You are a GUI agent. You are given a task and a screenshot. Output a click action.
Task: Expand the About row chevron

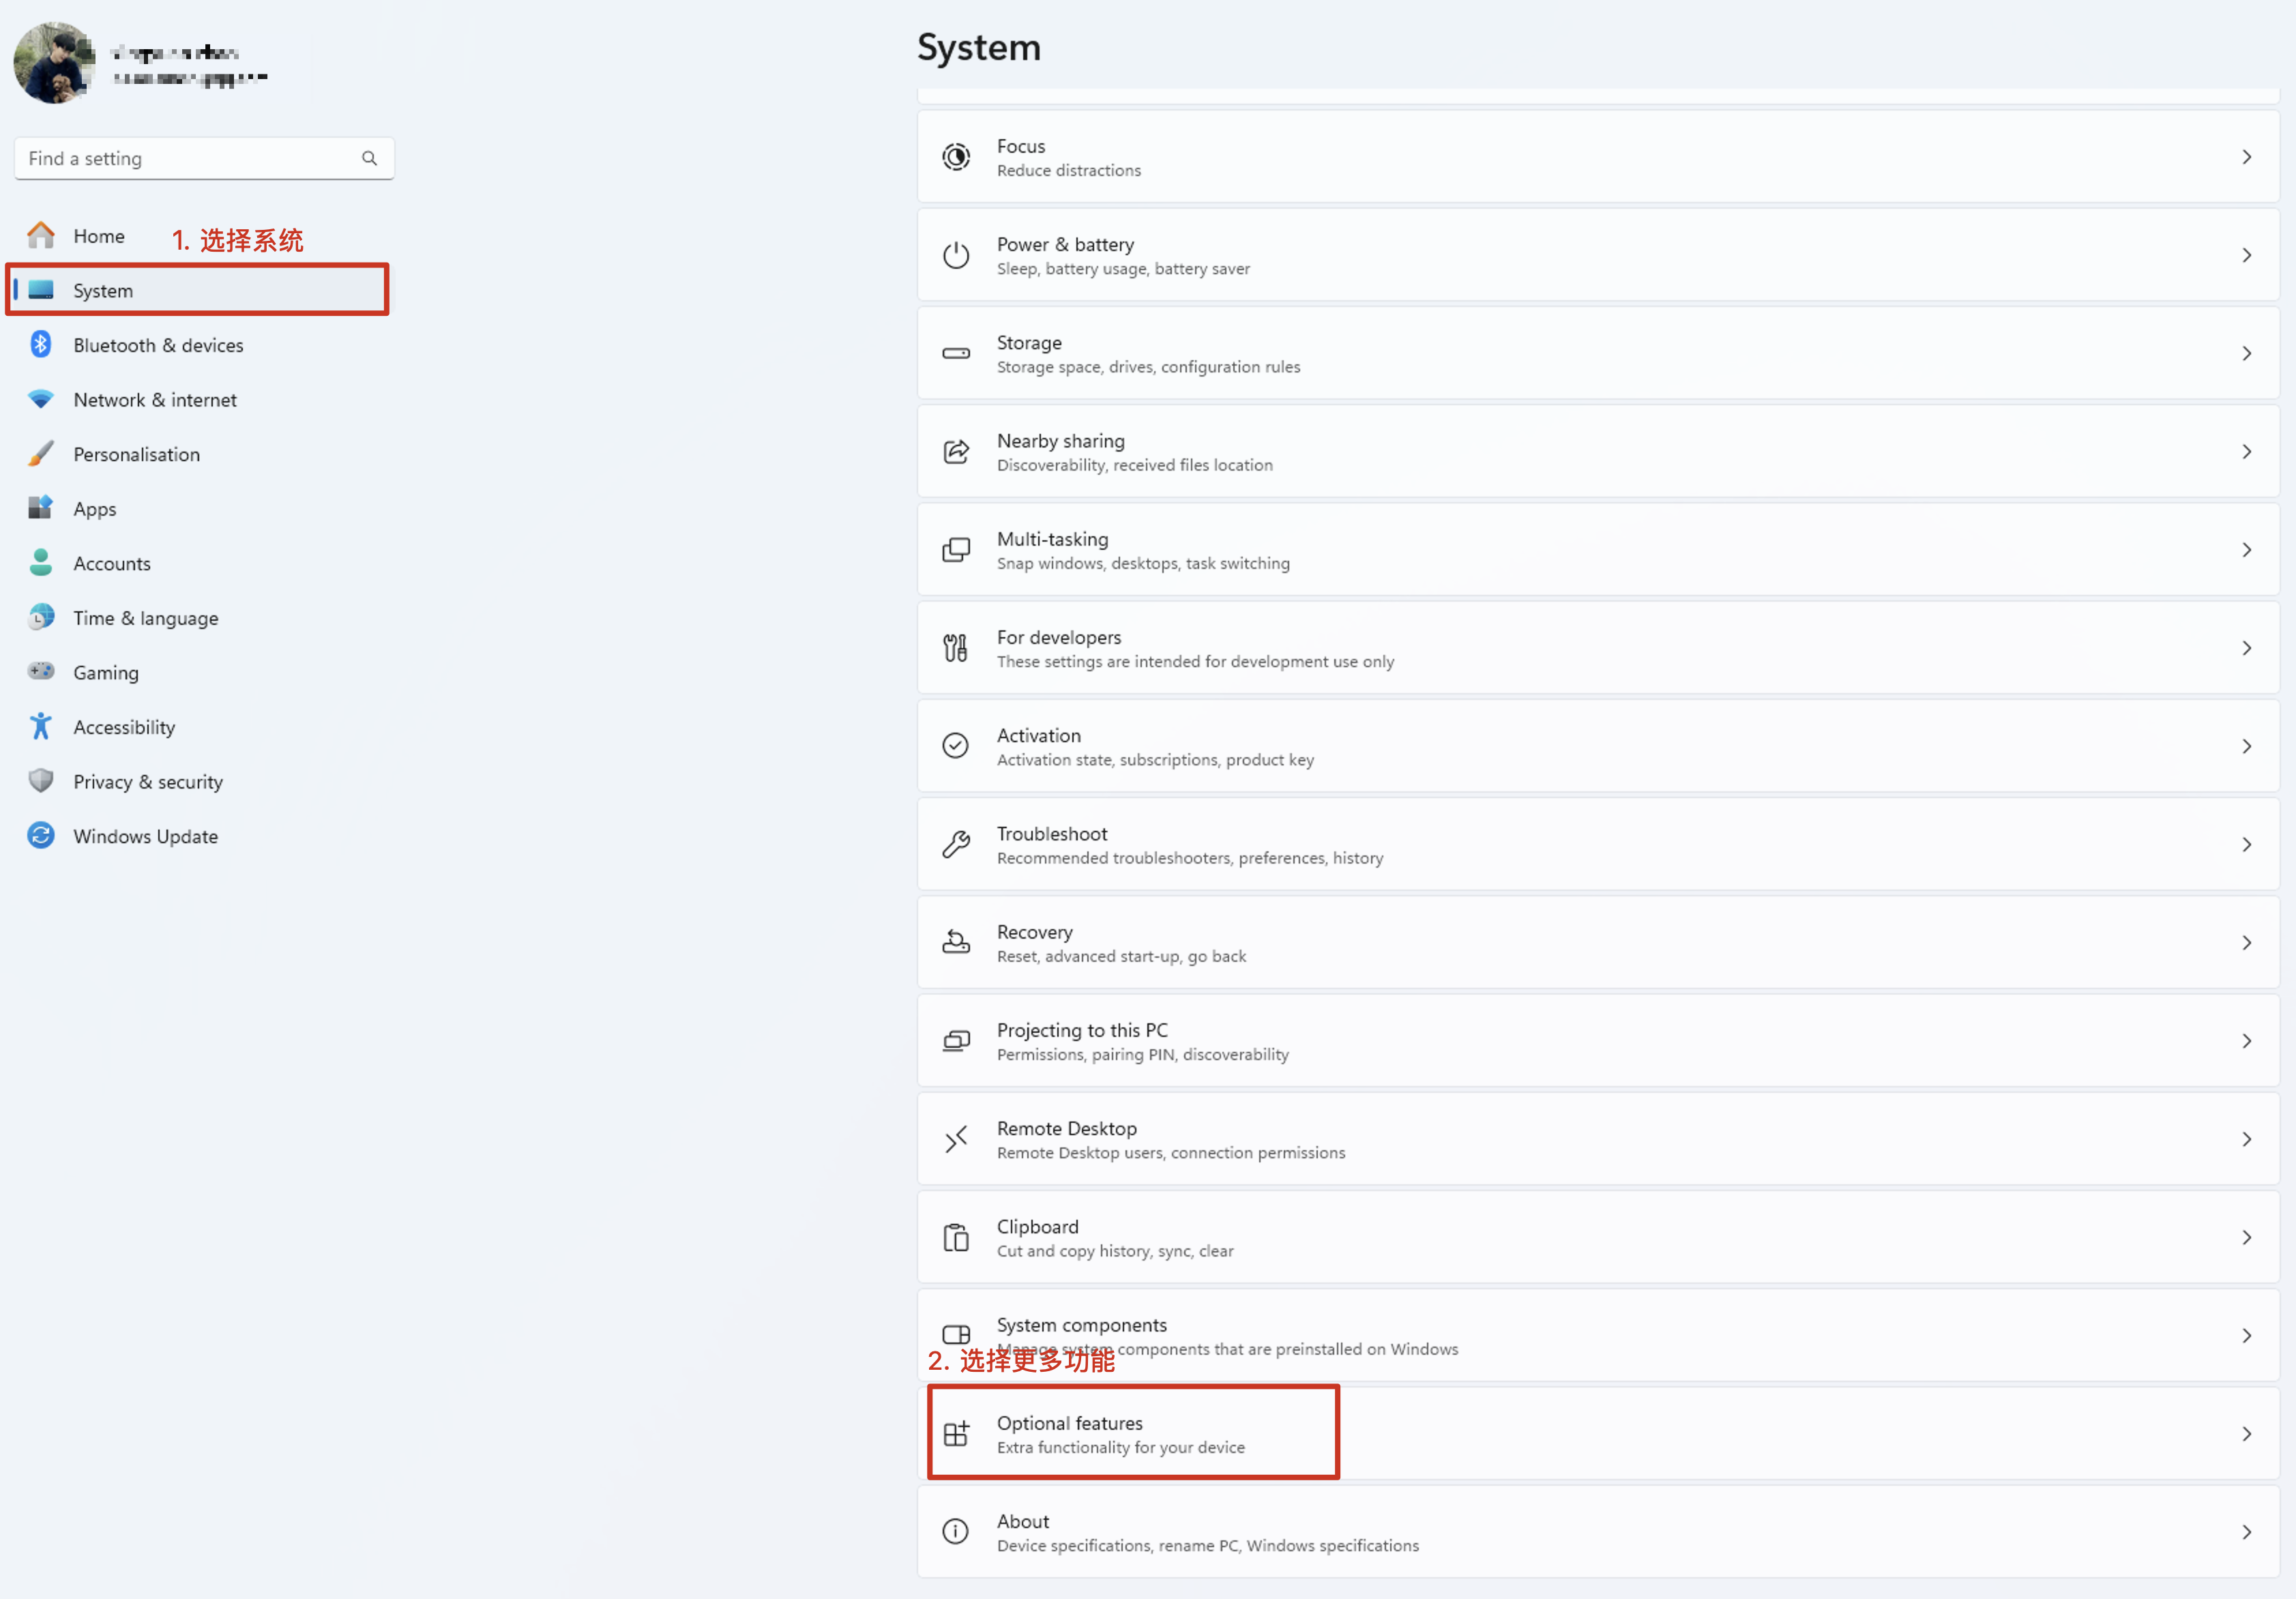pyautogui.click(x=2246, y=1531)
